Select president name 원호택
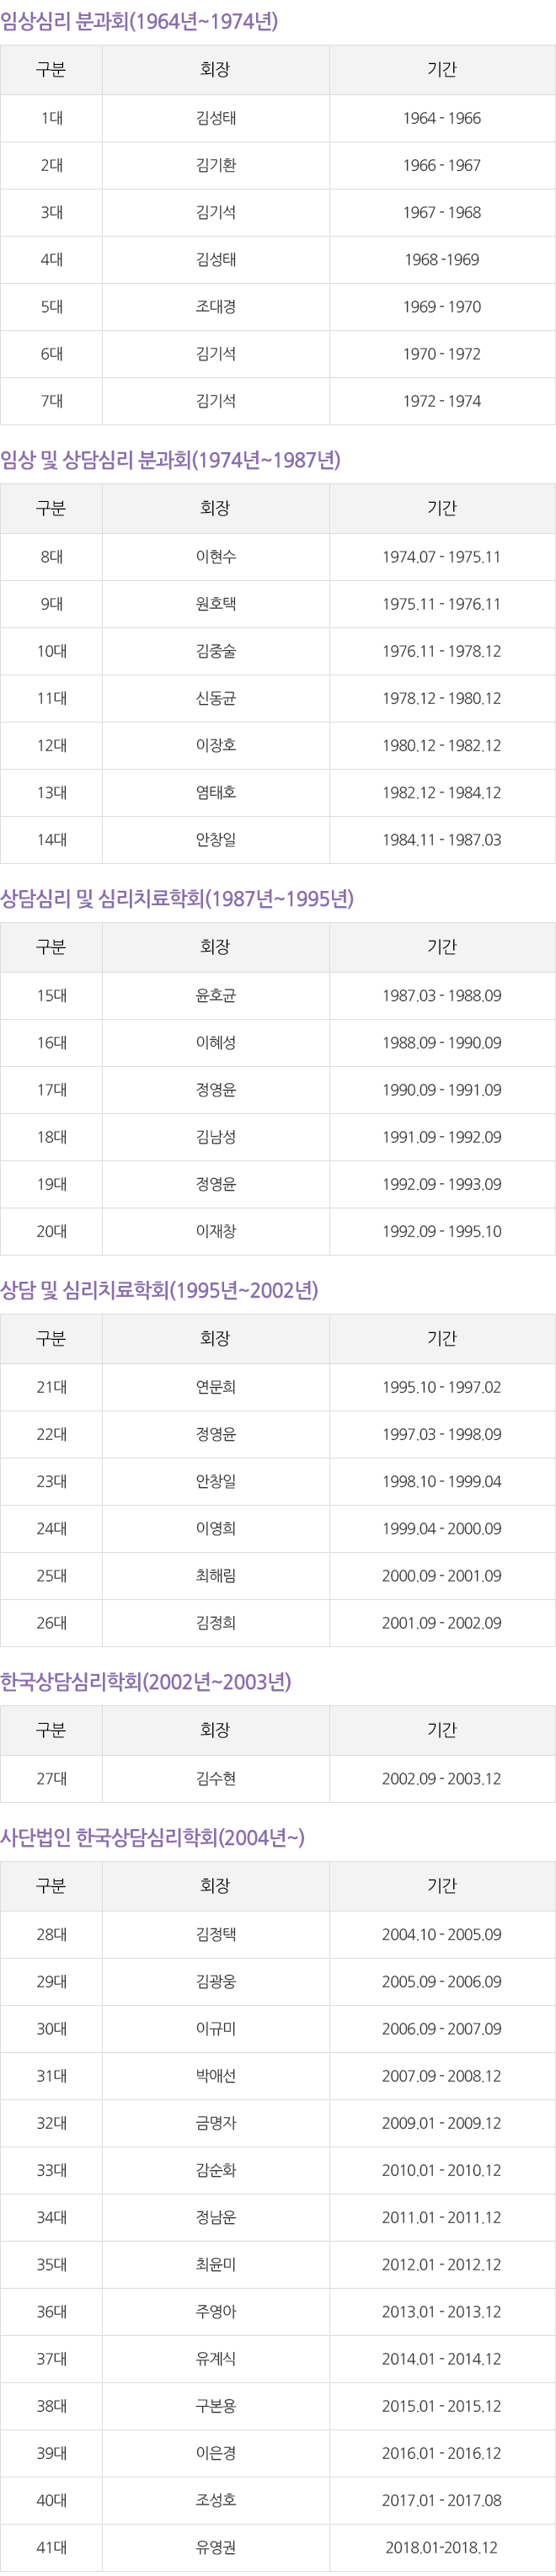The image size is (556, 2576). (216, 604)
